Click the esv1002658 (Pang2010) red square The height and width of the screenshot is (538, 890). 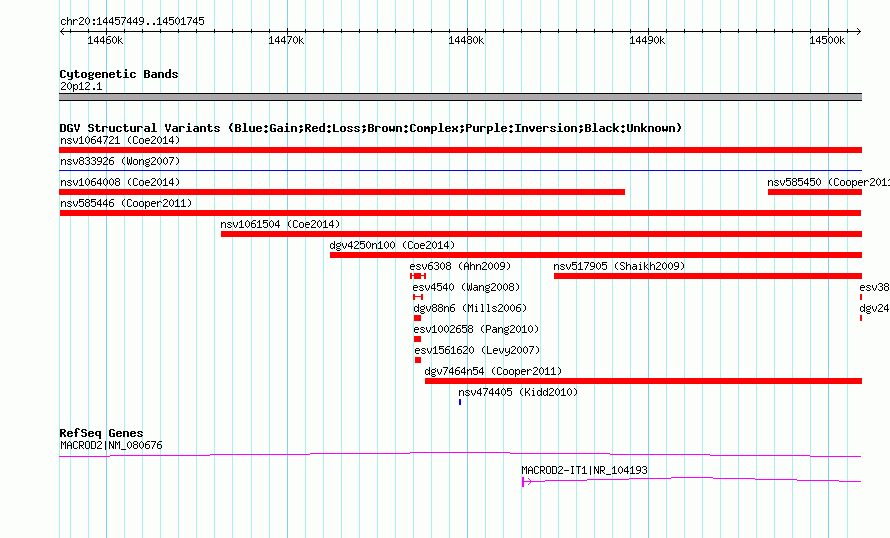(x=418, y=339)
